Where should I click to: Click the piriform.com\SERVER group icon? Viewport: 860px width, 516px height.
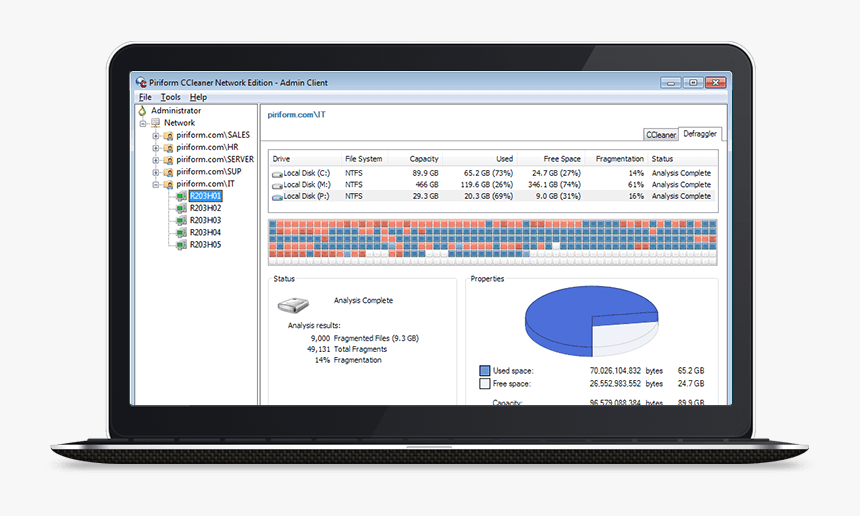(168, 160)
